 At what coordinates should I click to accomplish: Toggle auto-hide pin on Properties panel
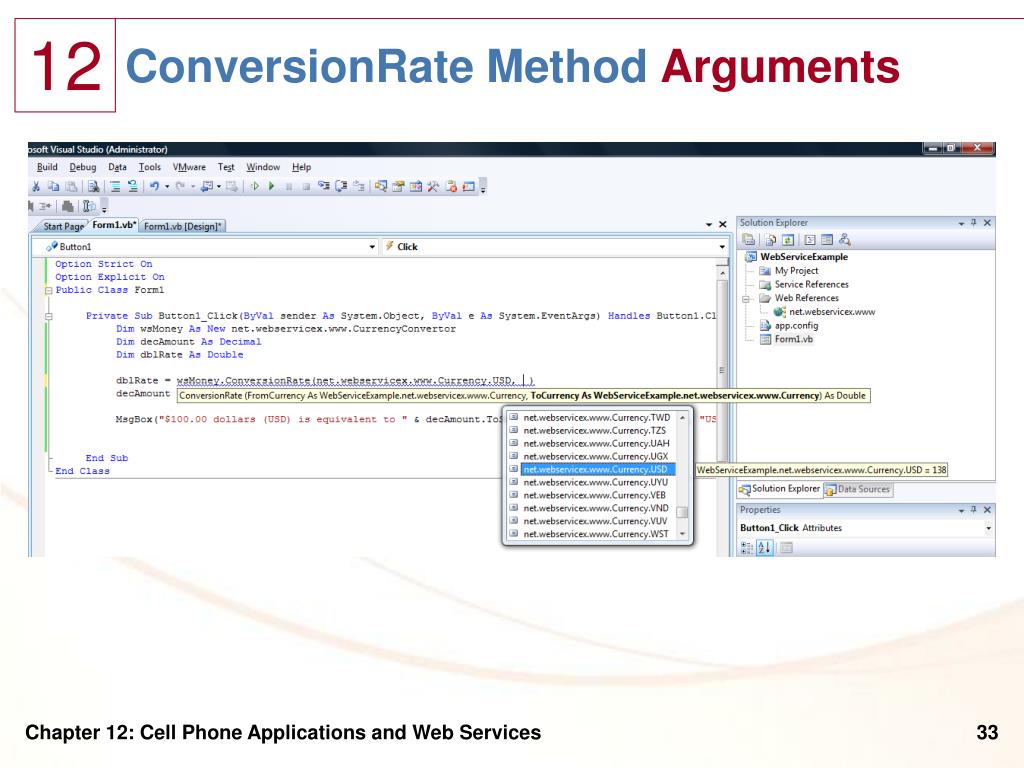974,510
